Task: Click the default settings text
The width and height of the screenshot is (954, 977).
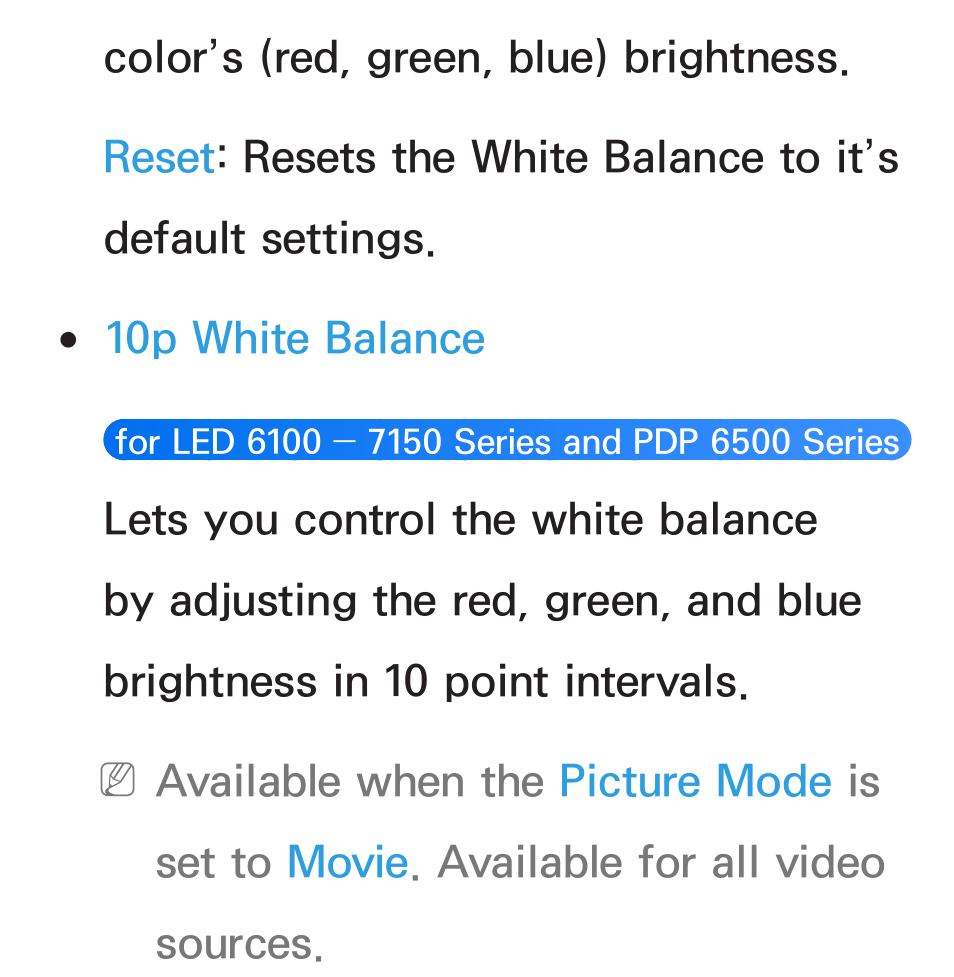Action: pyautogui.click(x=269, y=239)
